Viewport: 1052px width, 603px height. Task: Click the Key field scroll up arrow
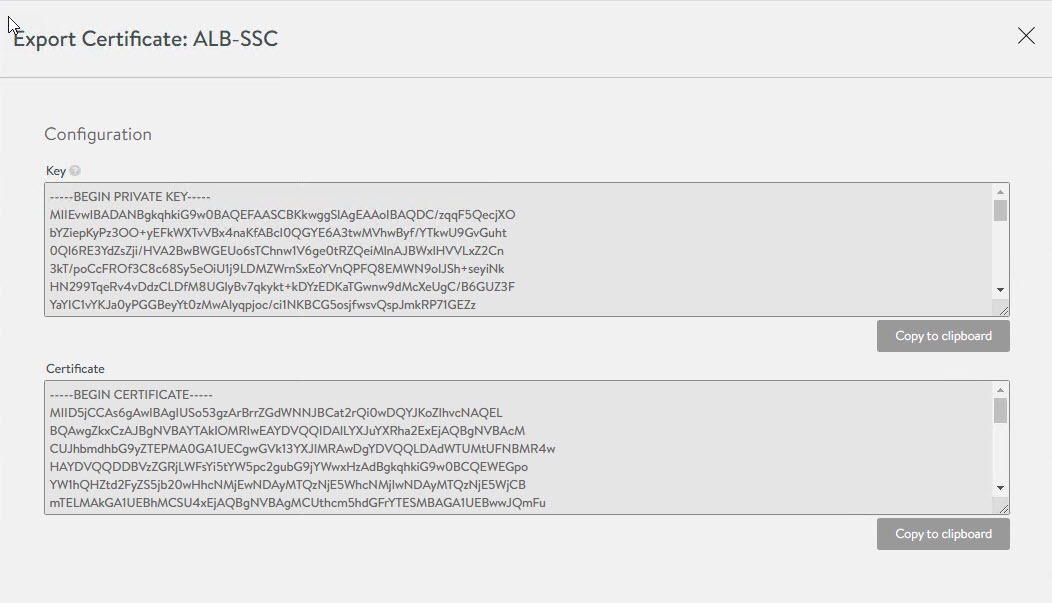pos(1000,192)
